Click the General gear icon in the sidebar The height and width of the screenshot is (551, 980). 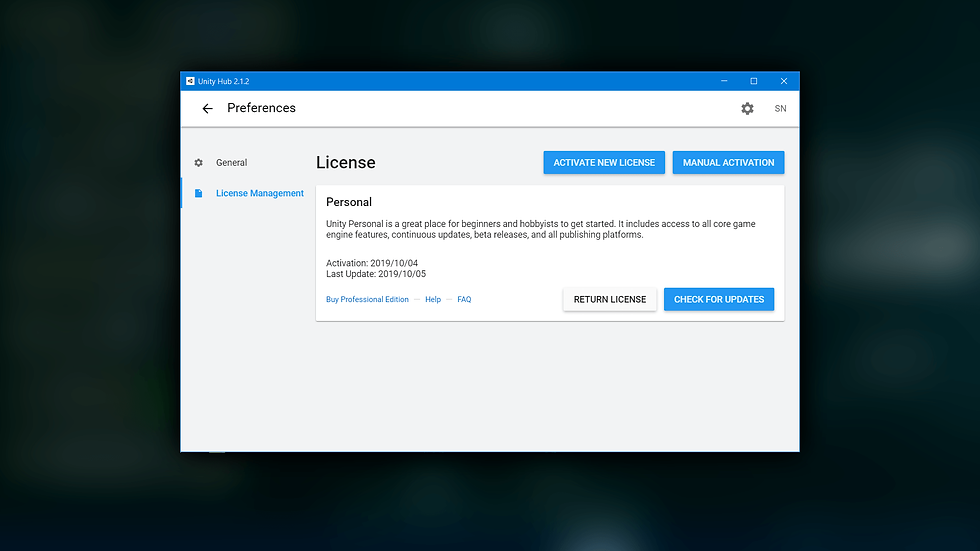pos(199,162)
